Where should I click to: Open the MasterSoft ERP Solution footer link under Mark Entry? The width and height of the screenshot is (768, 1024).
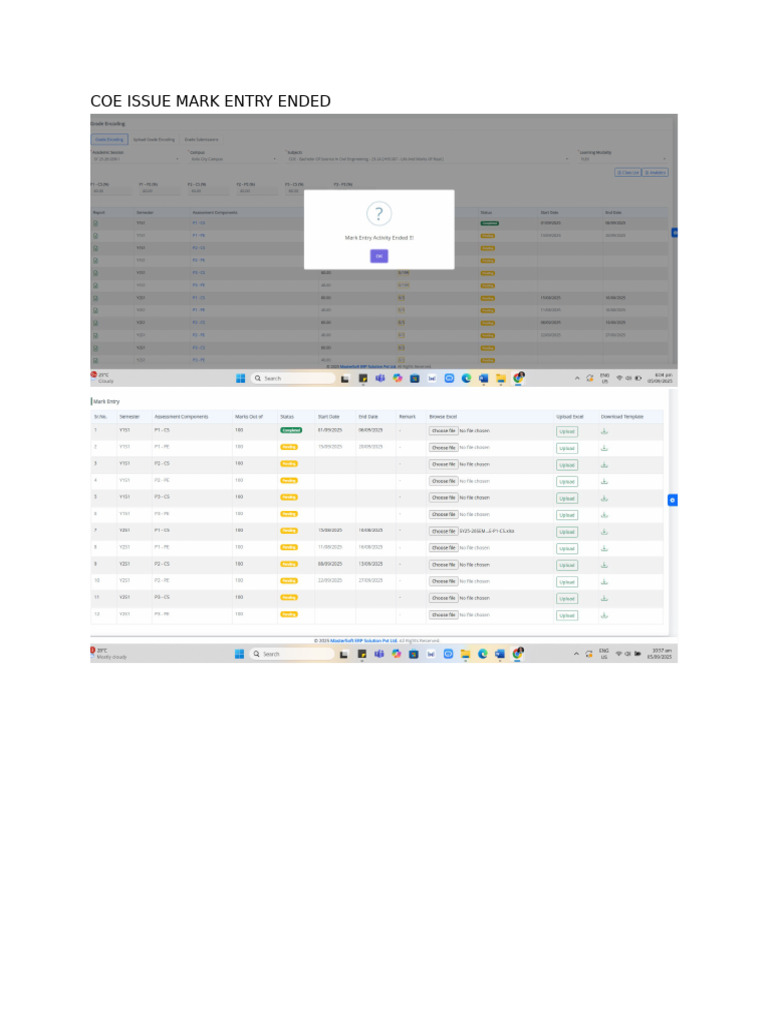tap(364, 641)
